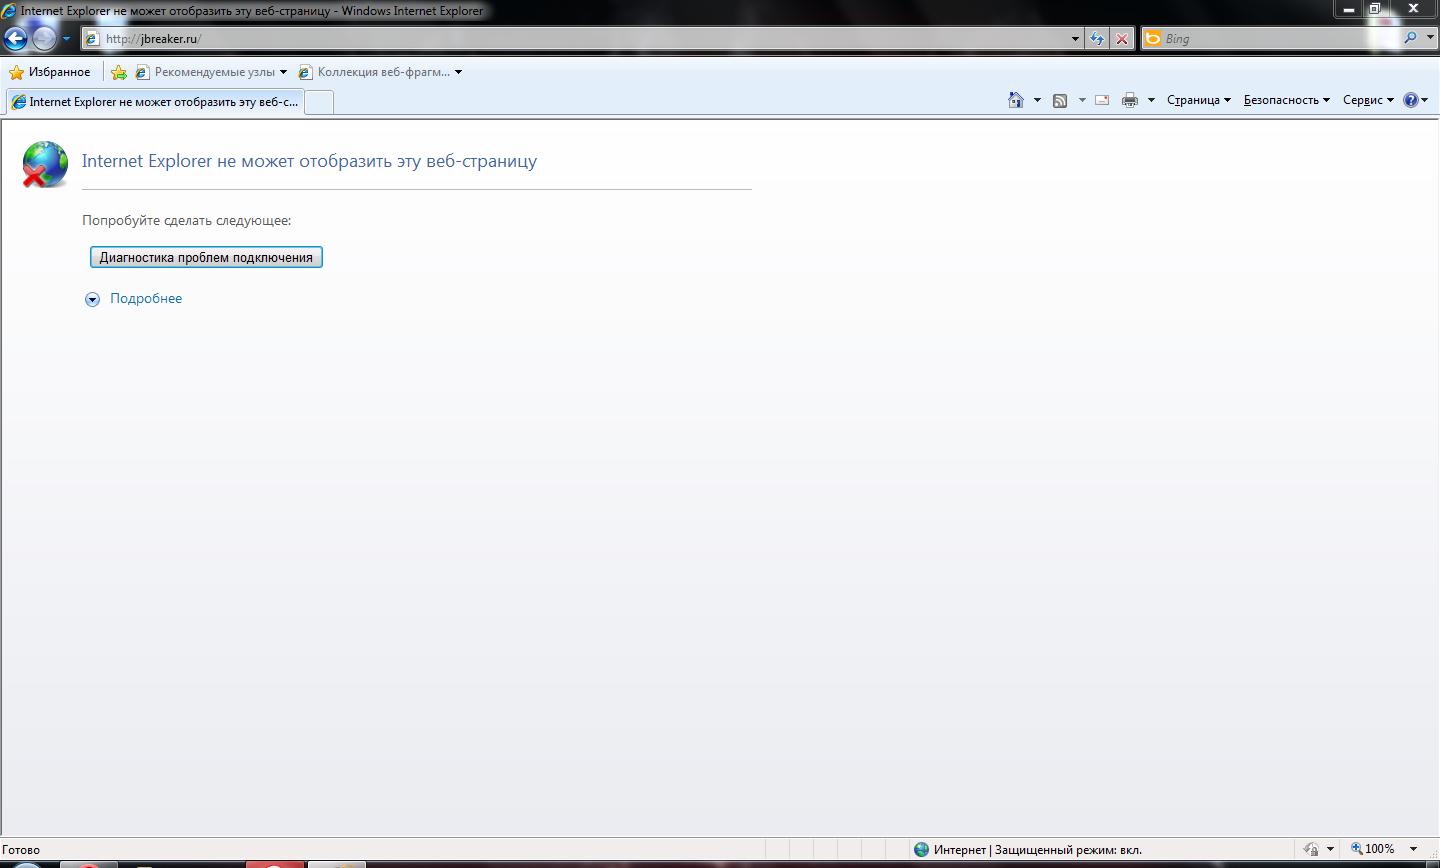Expand the feeds dropdown arrow
The width and height of the screenshot is (1440, 868).
coord(1082,100)
